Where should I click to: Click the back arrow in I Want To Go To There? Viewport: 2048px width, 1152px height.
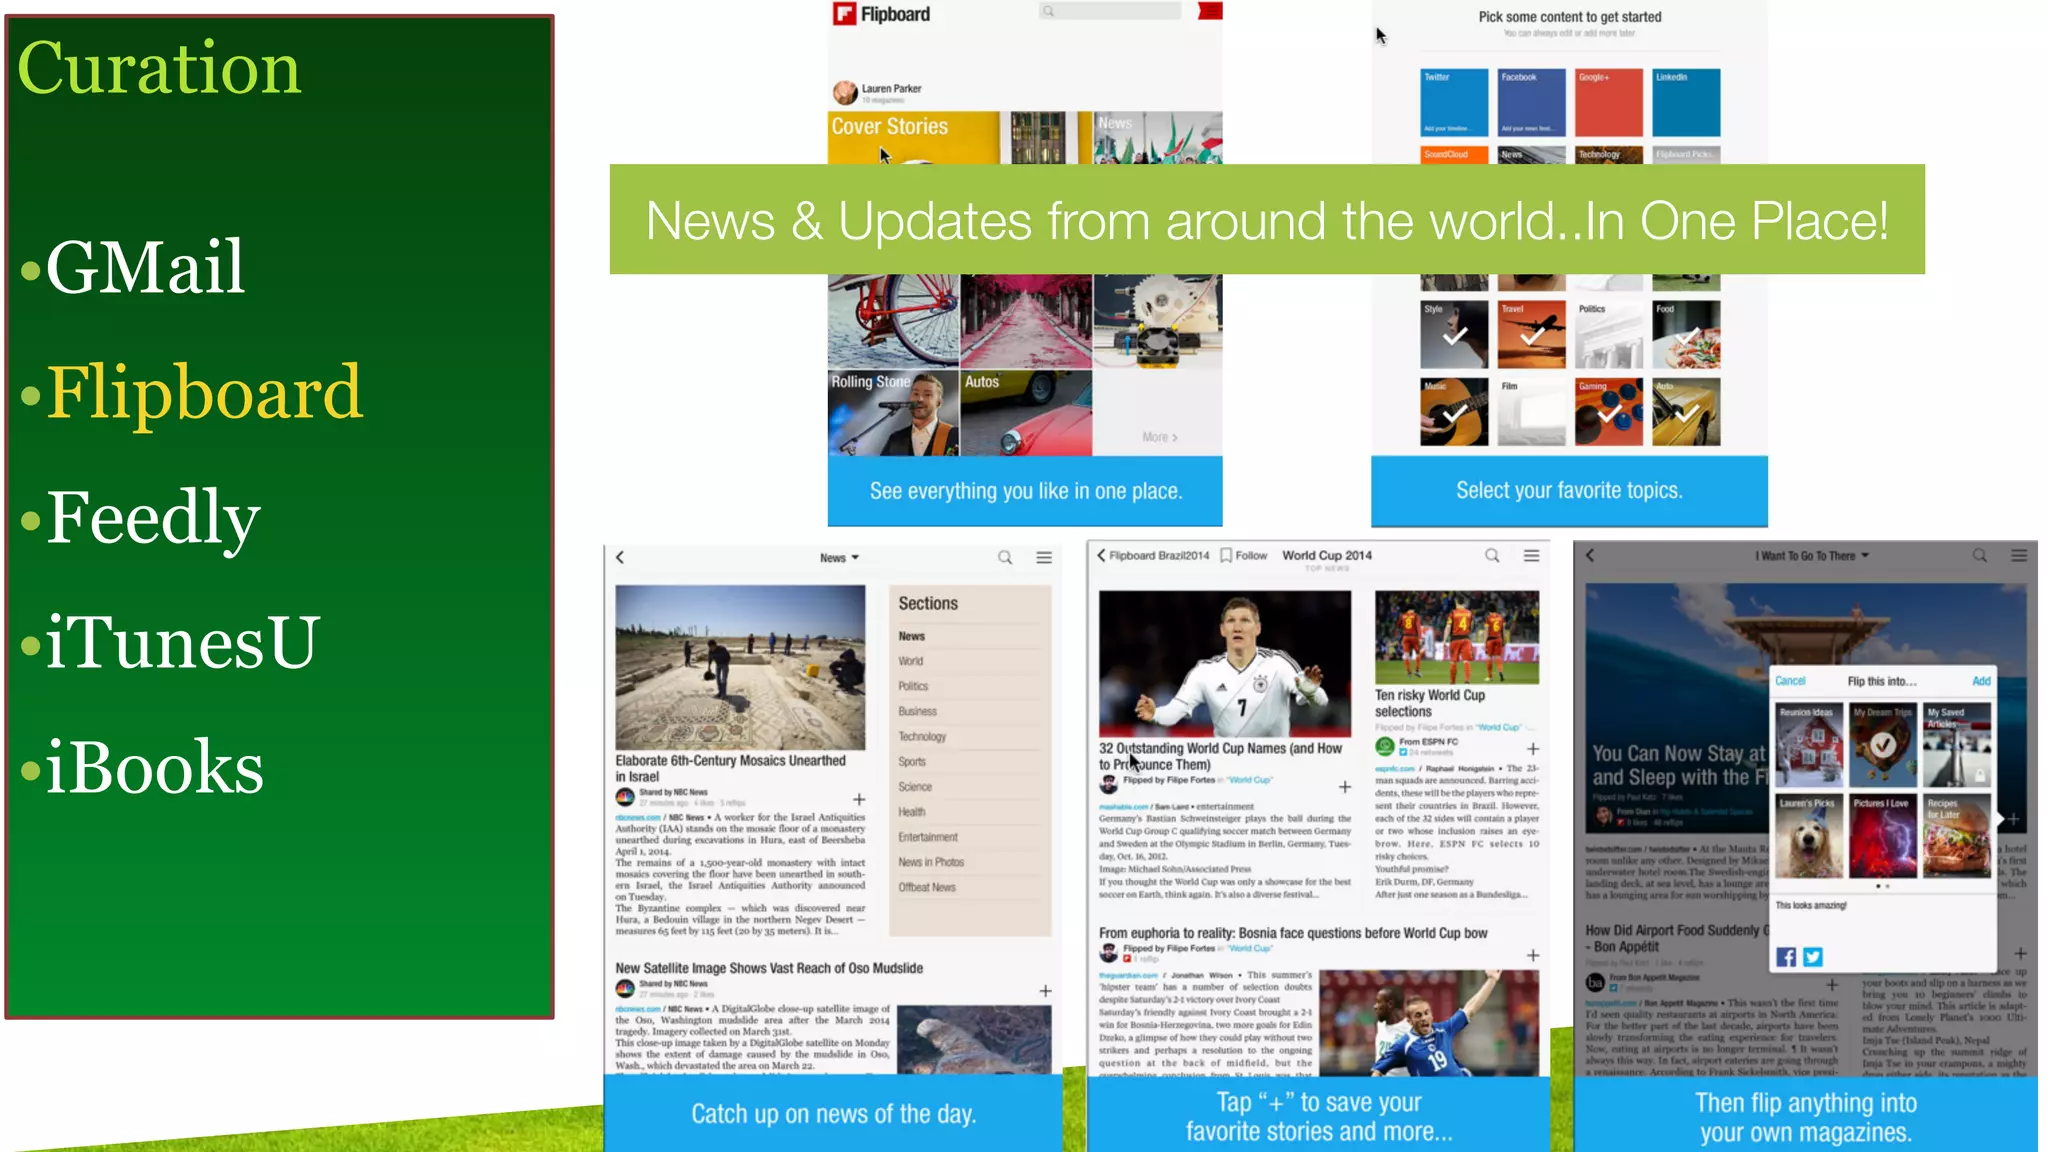(1590, 555)
